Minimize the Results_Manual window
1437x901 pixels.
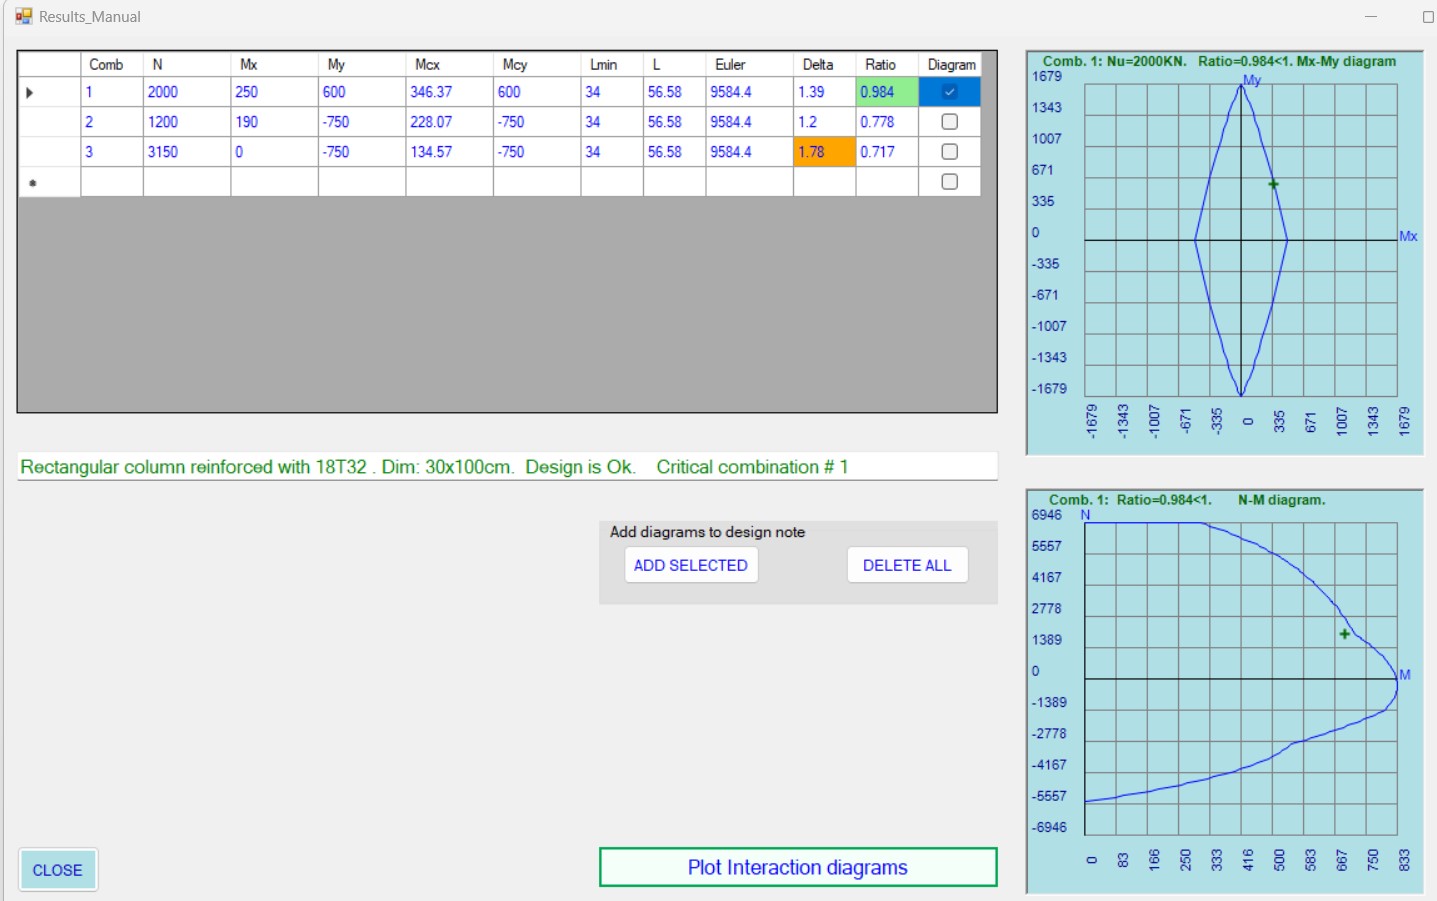1371,16
